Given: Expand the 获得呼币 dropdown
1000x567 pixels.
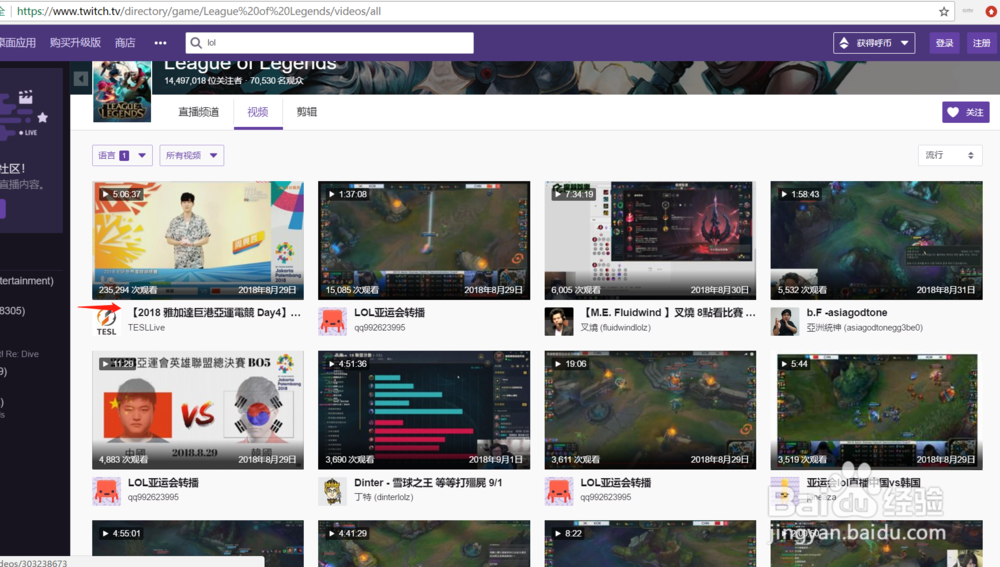Looking at the screenshot, I should (x=874, y=43).
